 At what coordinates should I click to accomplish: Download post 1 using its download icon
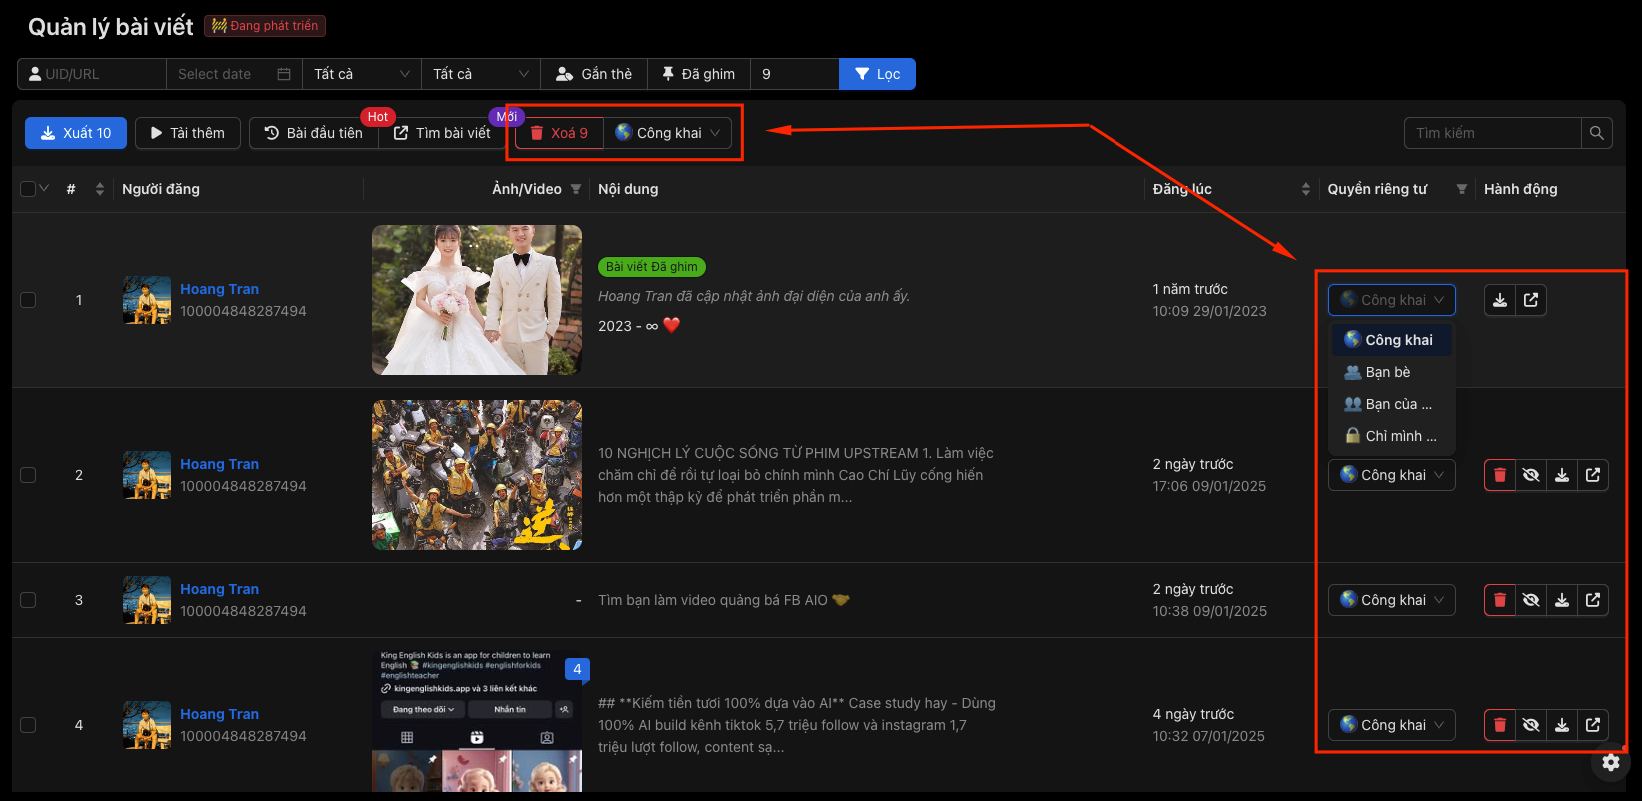(1499, 300)
